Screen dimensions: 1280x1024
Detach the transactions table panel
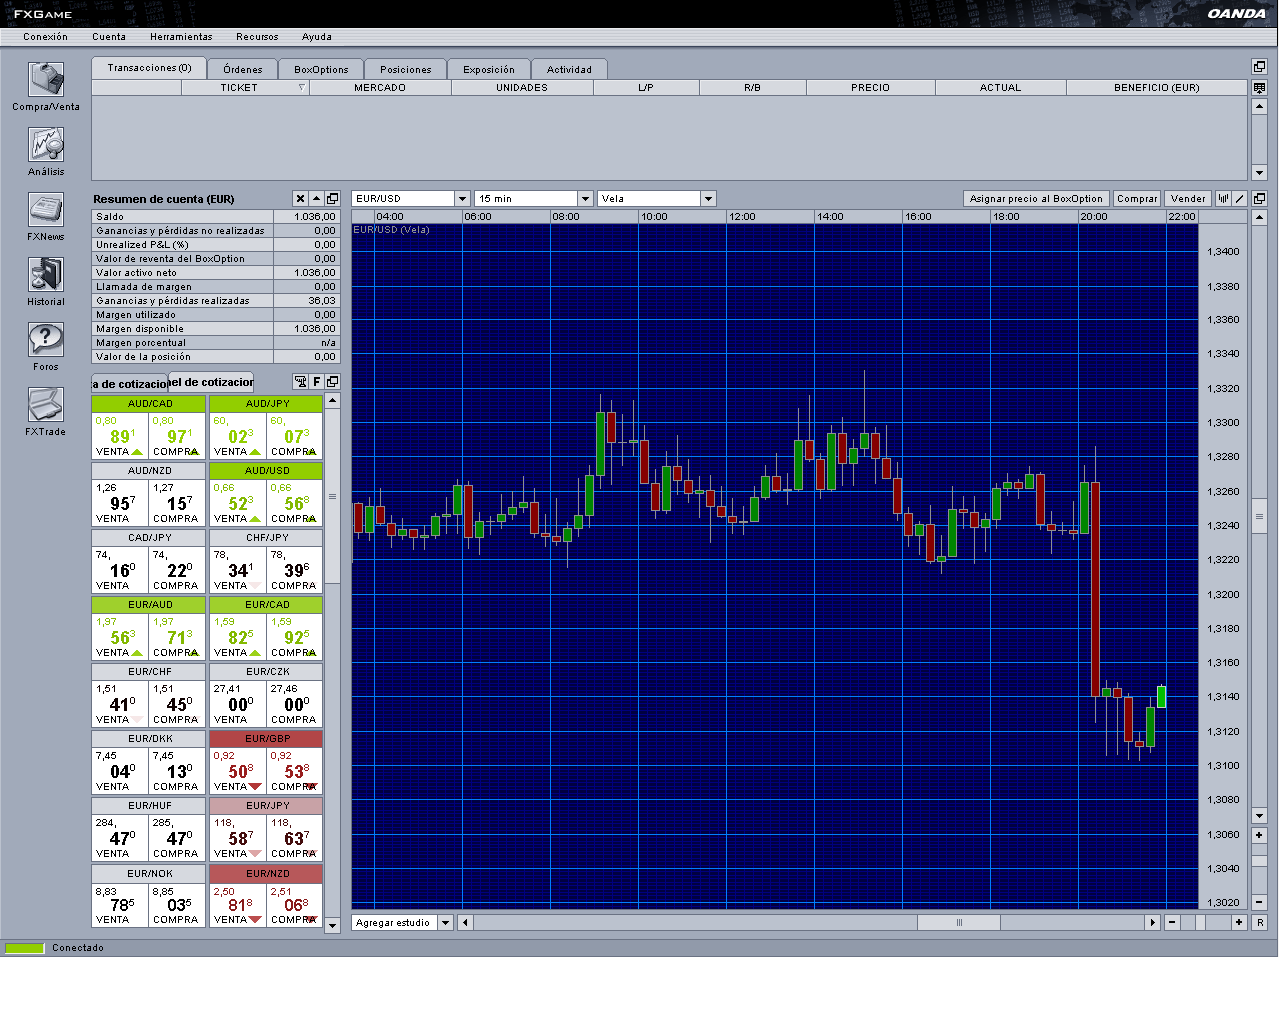1259,66
